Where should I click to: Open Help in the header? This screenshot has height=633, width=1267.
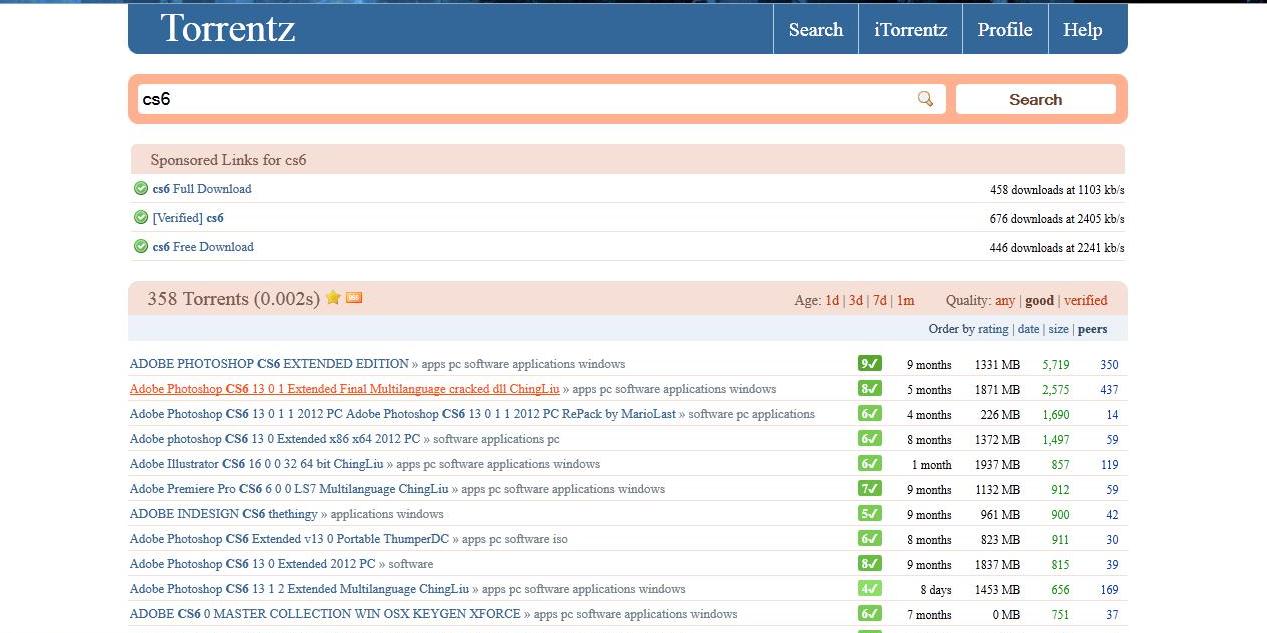1082,29
